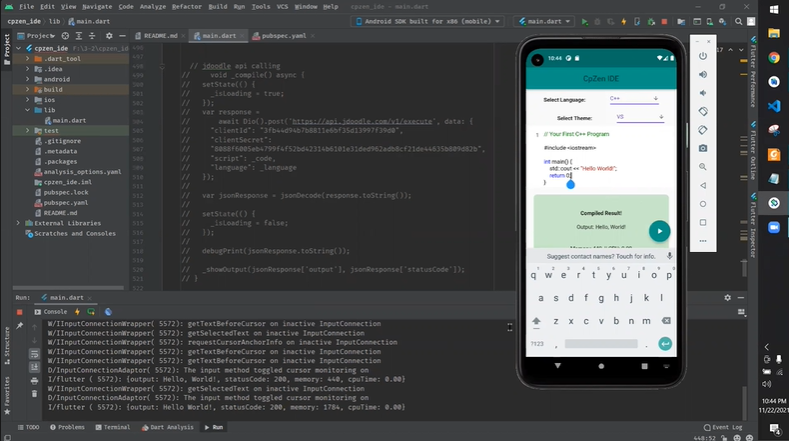Viewport: 789px width, 441px height.
Task: Open the Terminal tool window tab
Action: click(x=113, y=427)
